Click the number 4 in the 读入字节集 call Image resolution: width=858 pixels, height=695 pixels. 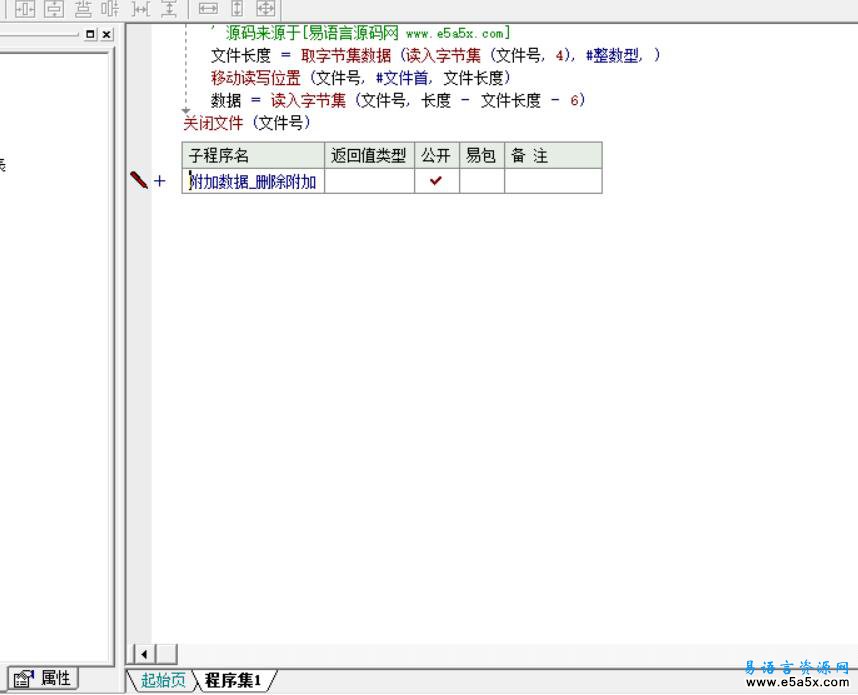tap(559, 55)
